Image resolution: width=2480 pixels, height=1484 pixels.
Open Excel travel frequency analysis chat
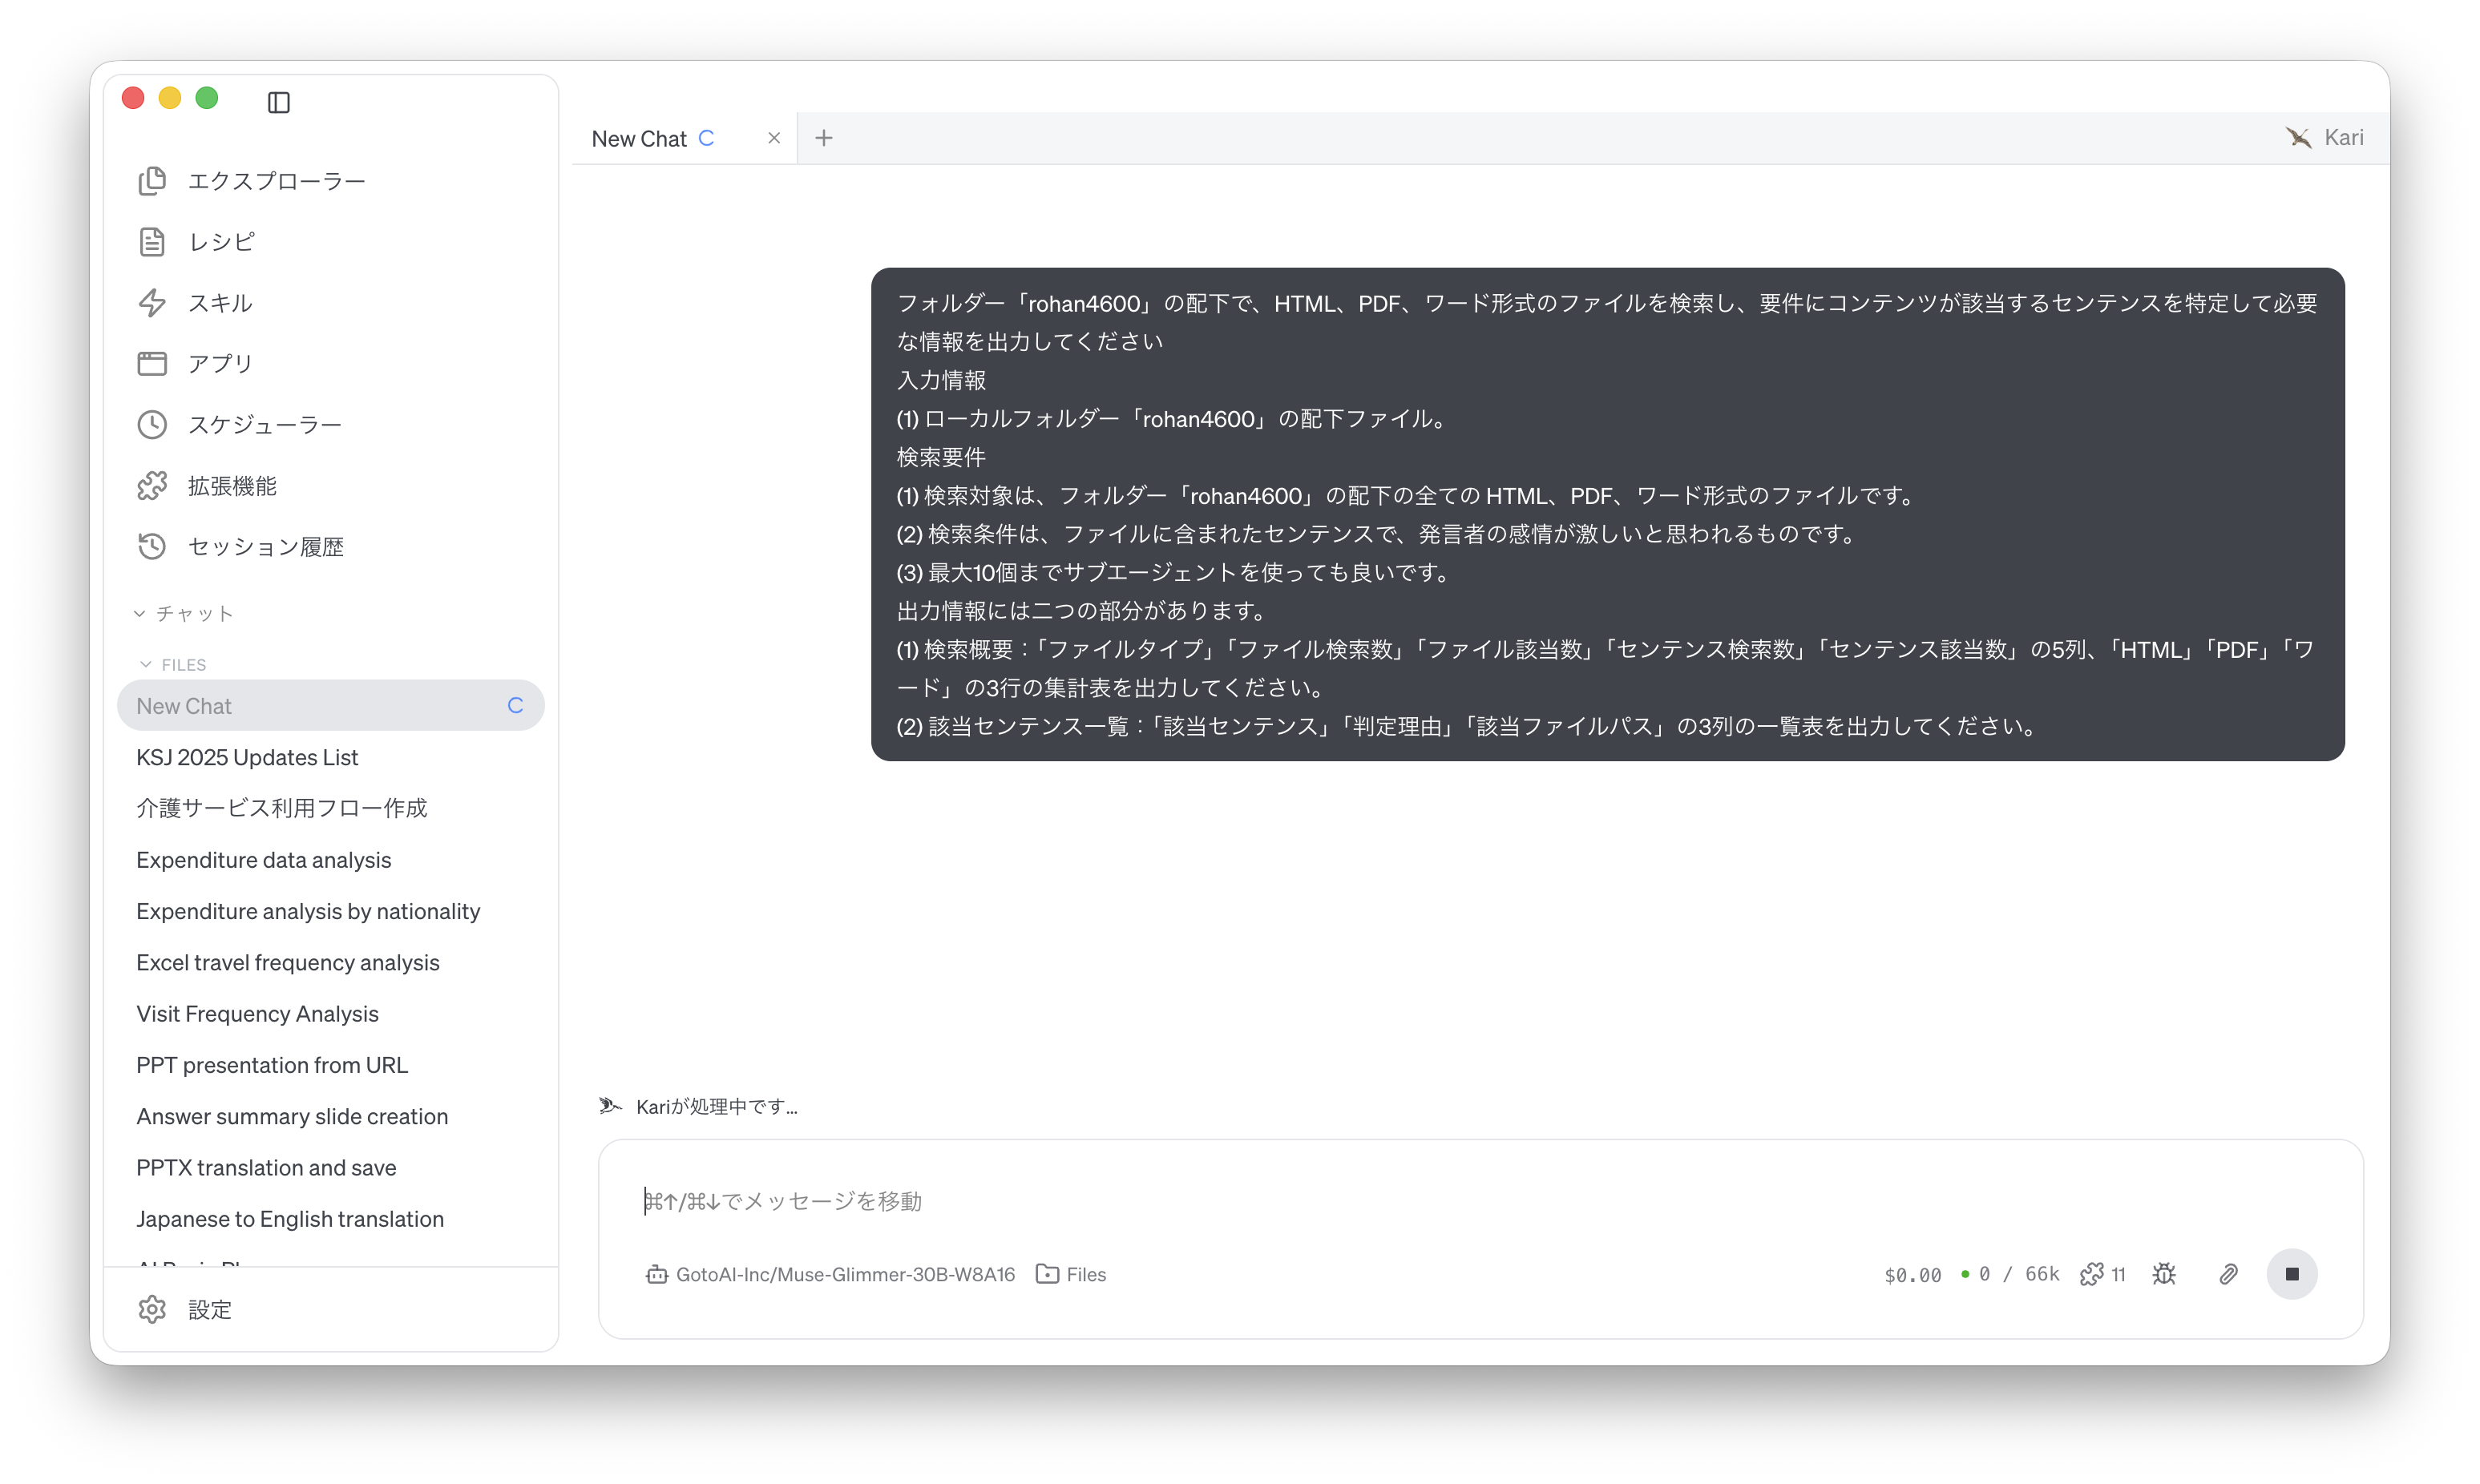tap(288, 962)
